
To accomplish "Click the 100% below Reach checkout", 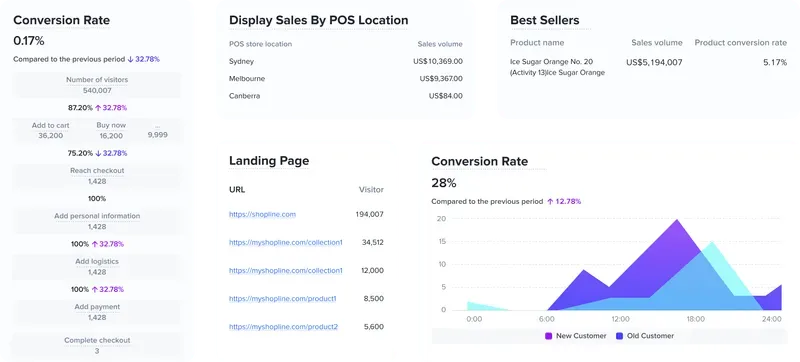I will (97, 198).
